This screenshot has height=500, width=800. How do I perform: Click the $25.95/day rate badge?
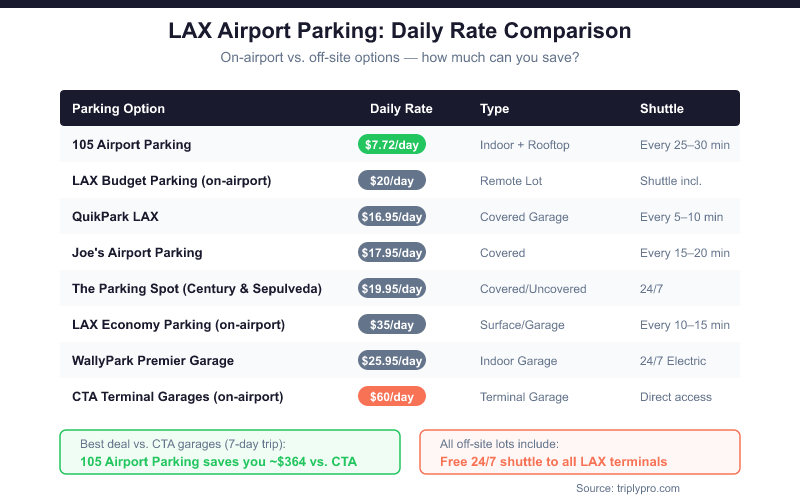pyautogui.click(x=392, y=361)
